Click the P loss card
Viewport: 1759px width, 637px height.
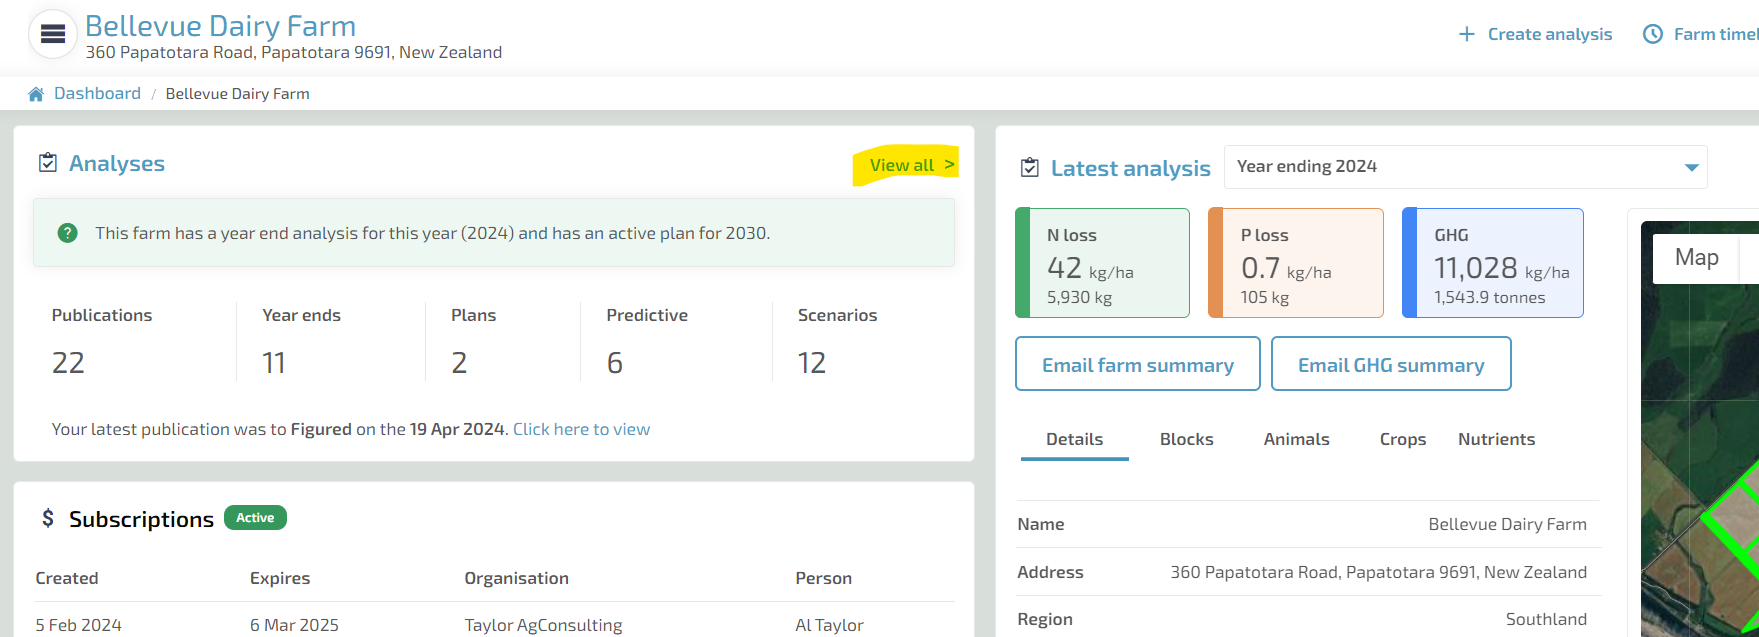pos(1296,263)
